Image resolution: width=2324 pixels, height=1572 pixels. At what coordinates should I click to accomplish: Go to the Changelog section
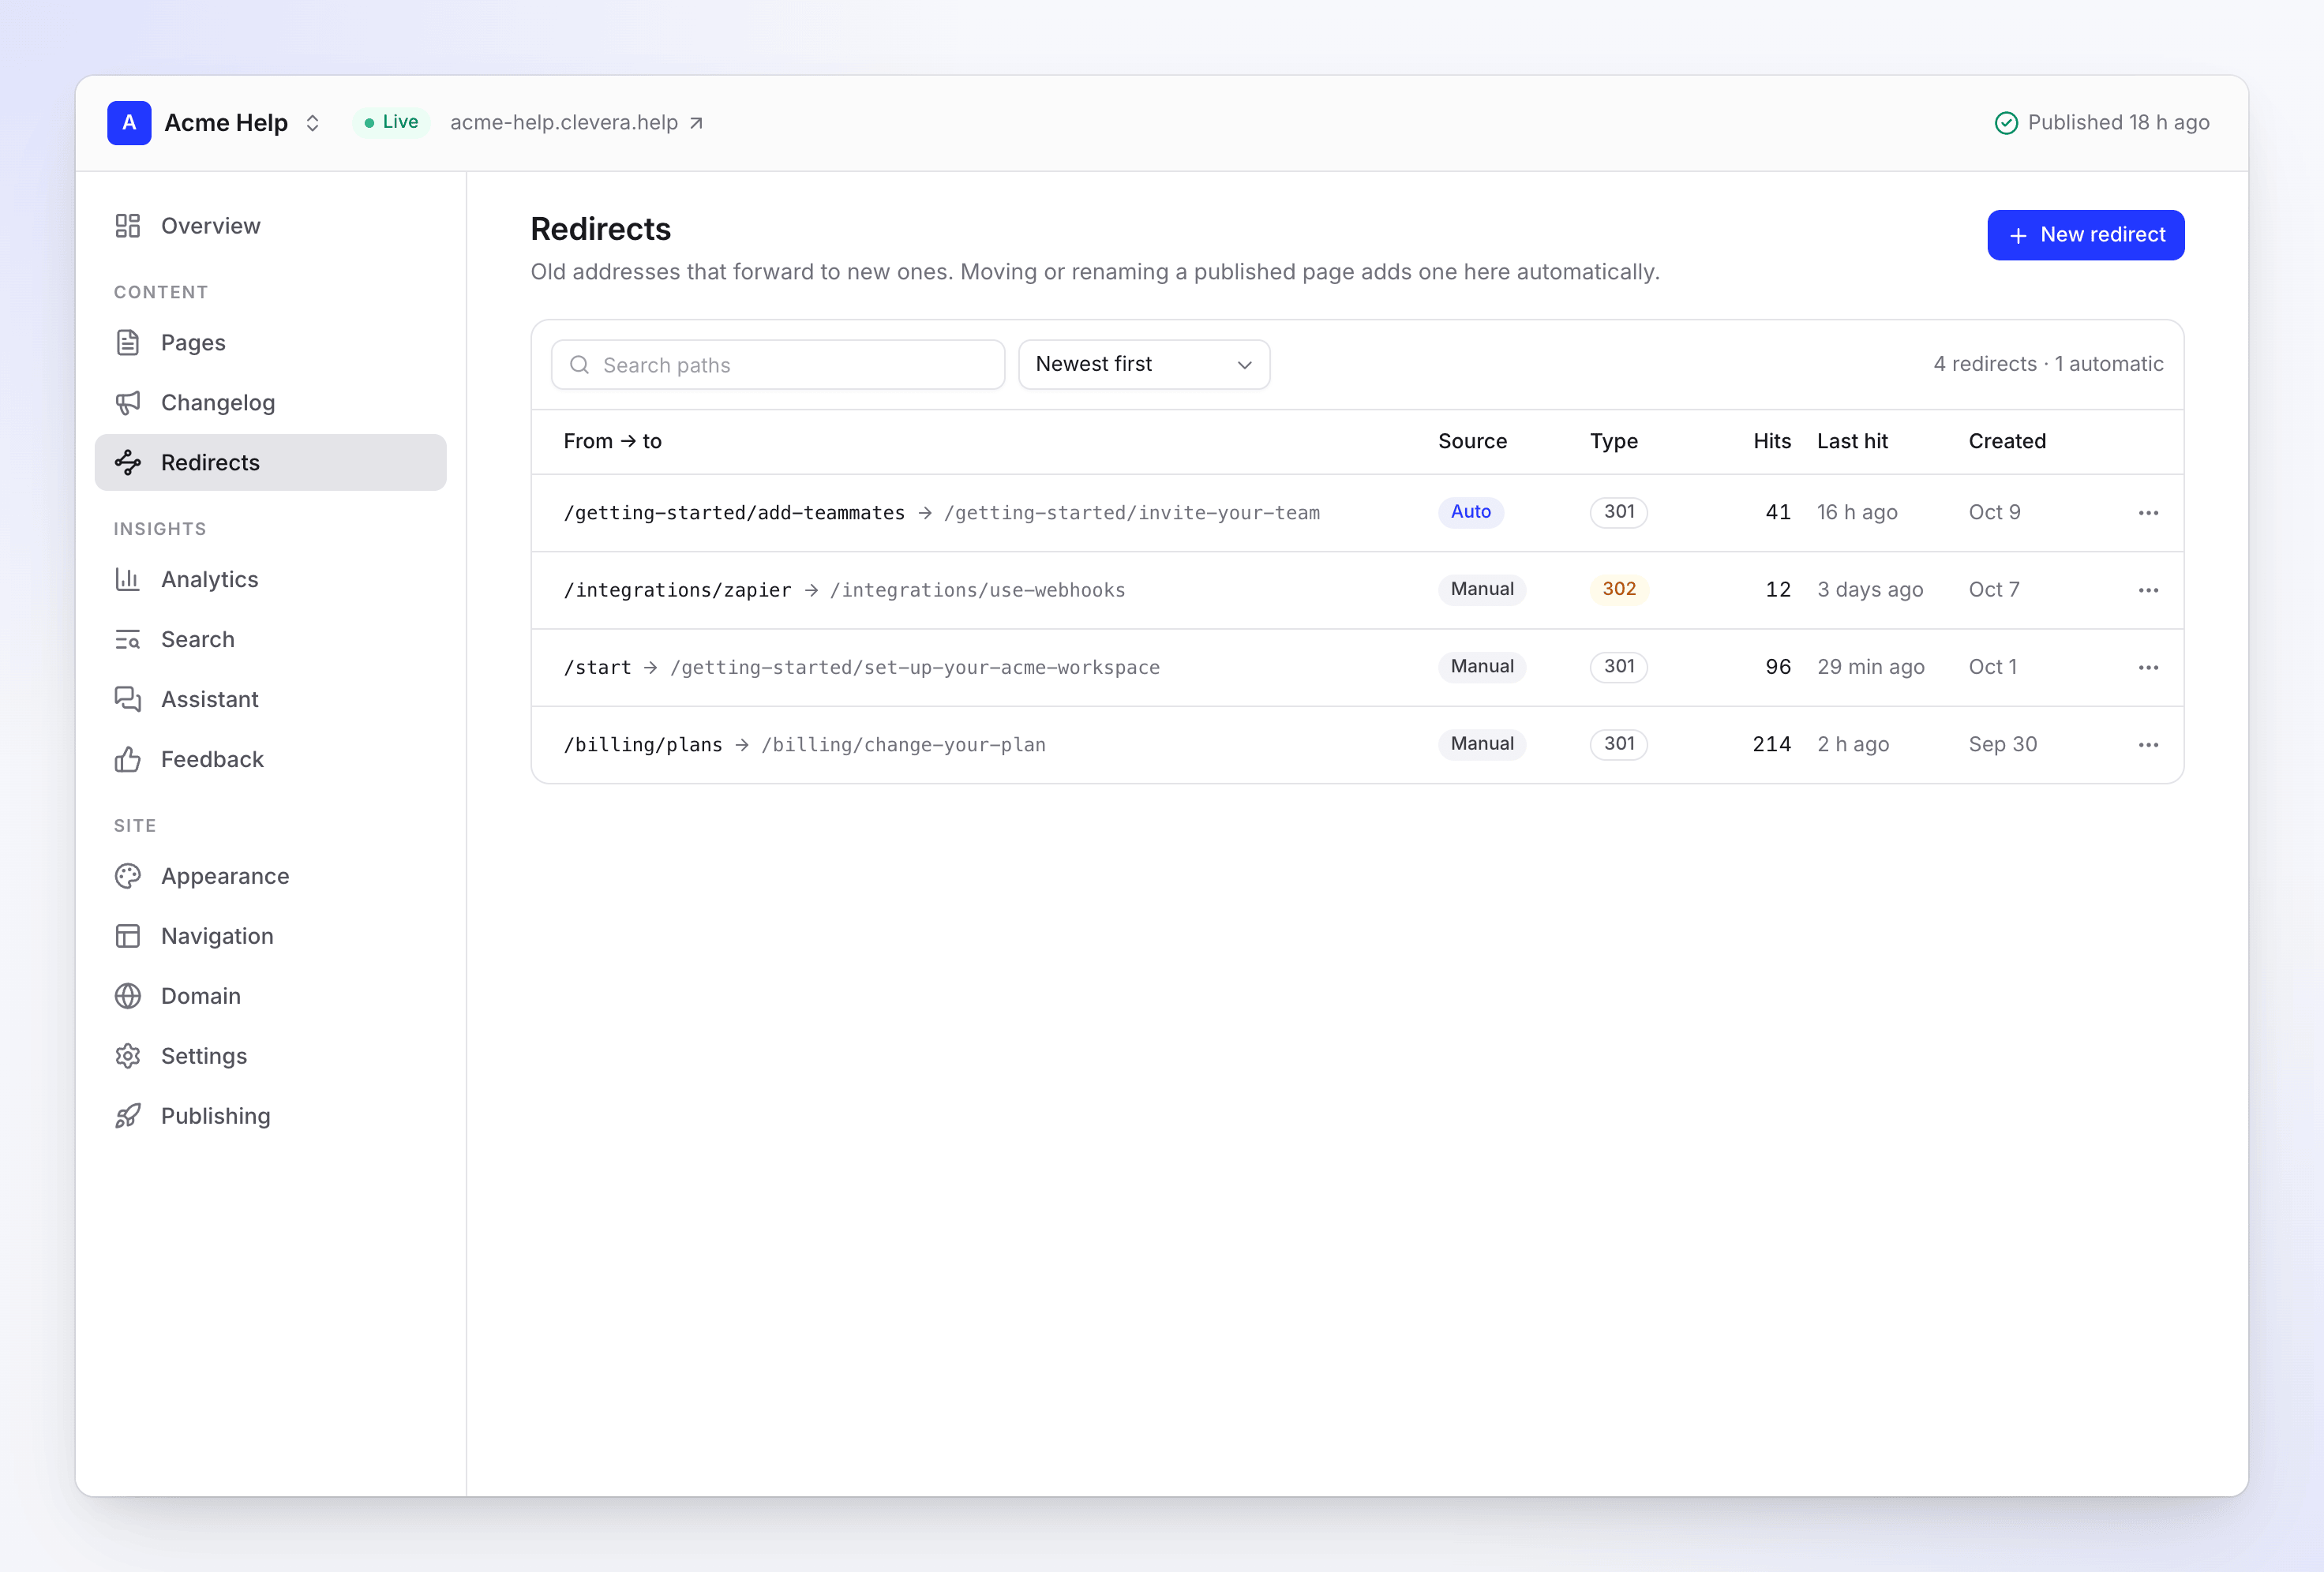[x=270, y=402]
